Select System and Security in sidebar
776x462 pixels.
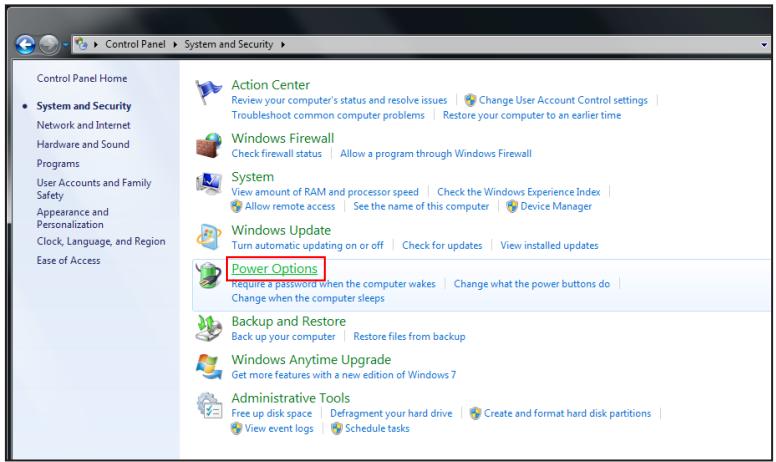[84, 106]
